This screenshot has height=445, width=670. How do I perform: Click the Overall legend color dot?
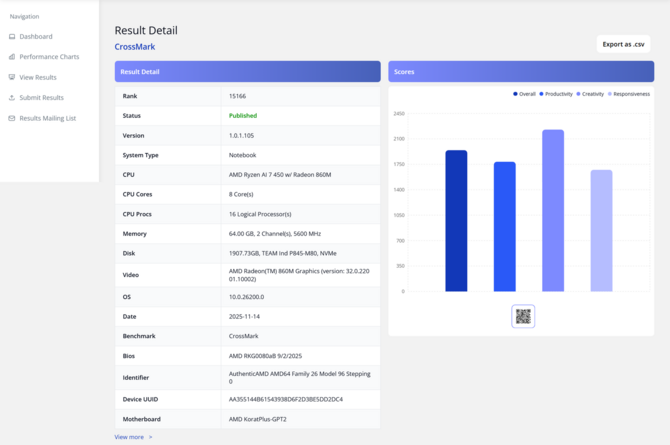tap(515, 94)
